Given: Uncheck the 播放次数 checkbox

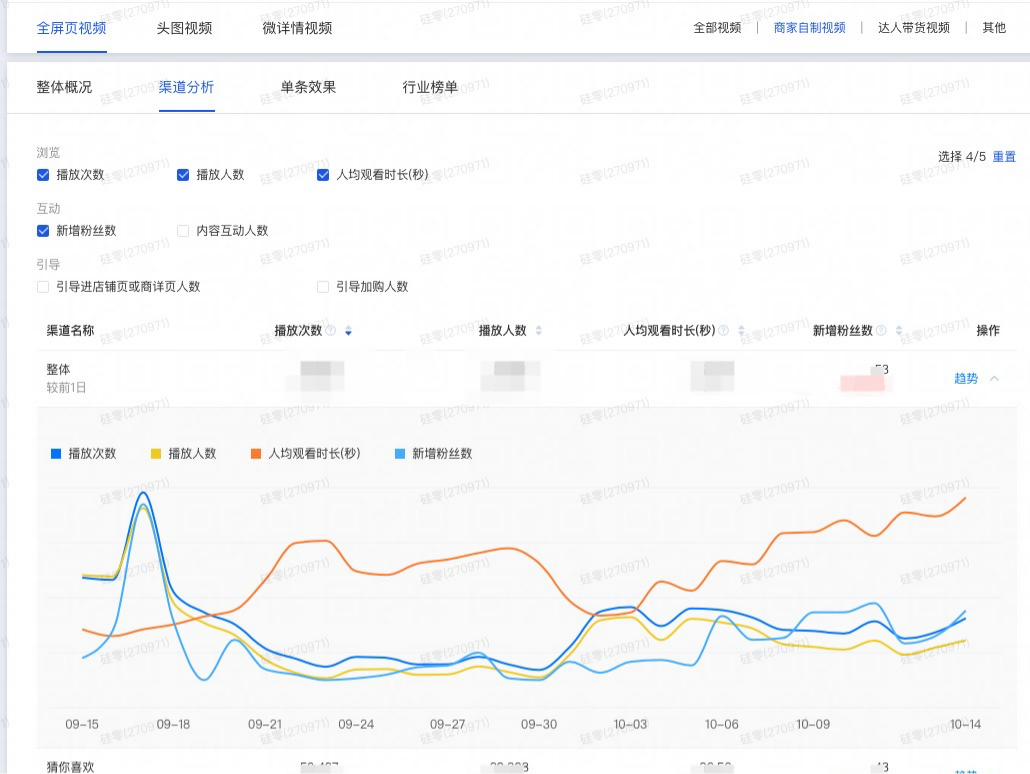Looking at the screenshot, I should click(43, 175).
